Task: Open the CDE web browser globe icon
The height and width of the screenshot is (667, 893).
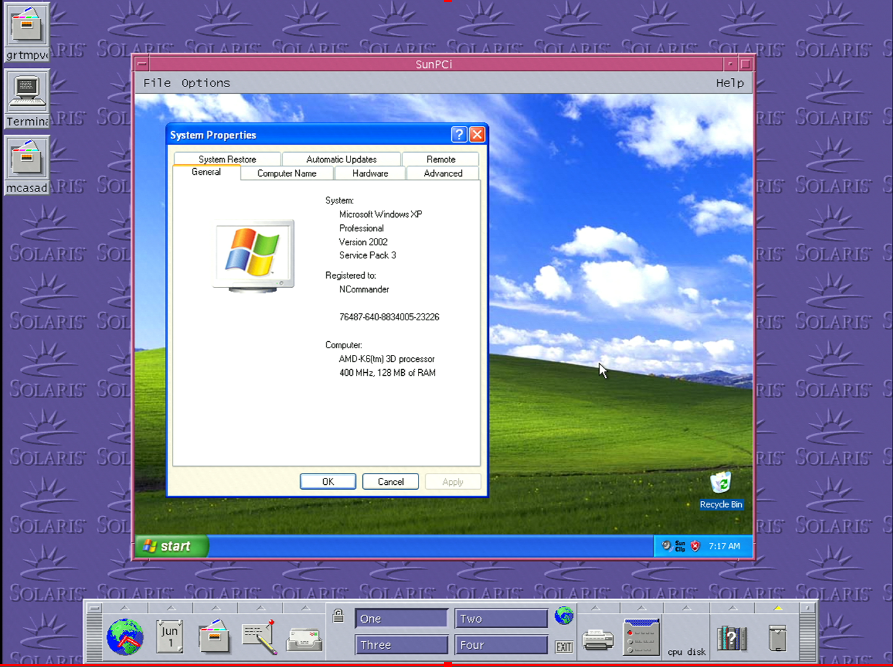Action: tap(125, 637)
